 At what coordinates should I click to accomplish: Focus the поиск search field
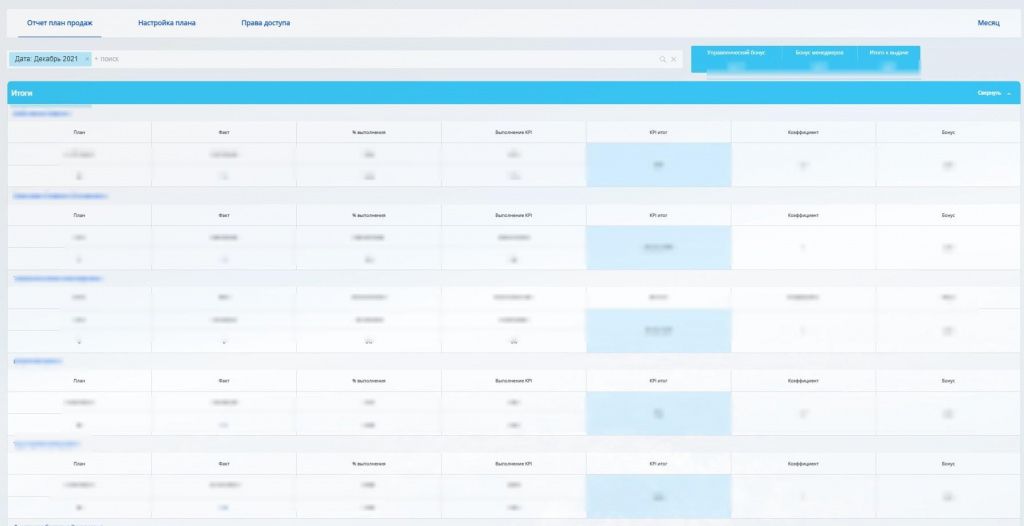coord(370,59)
